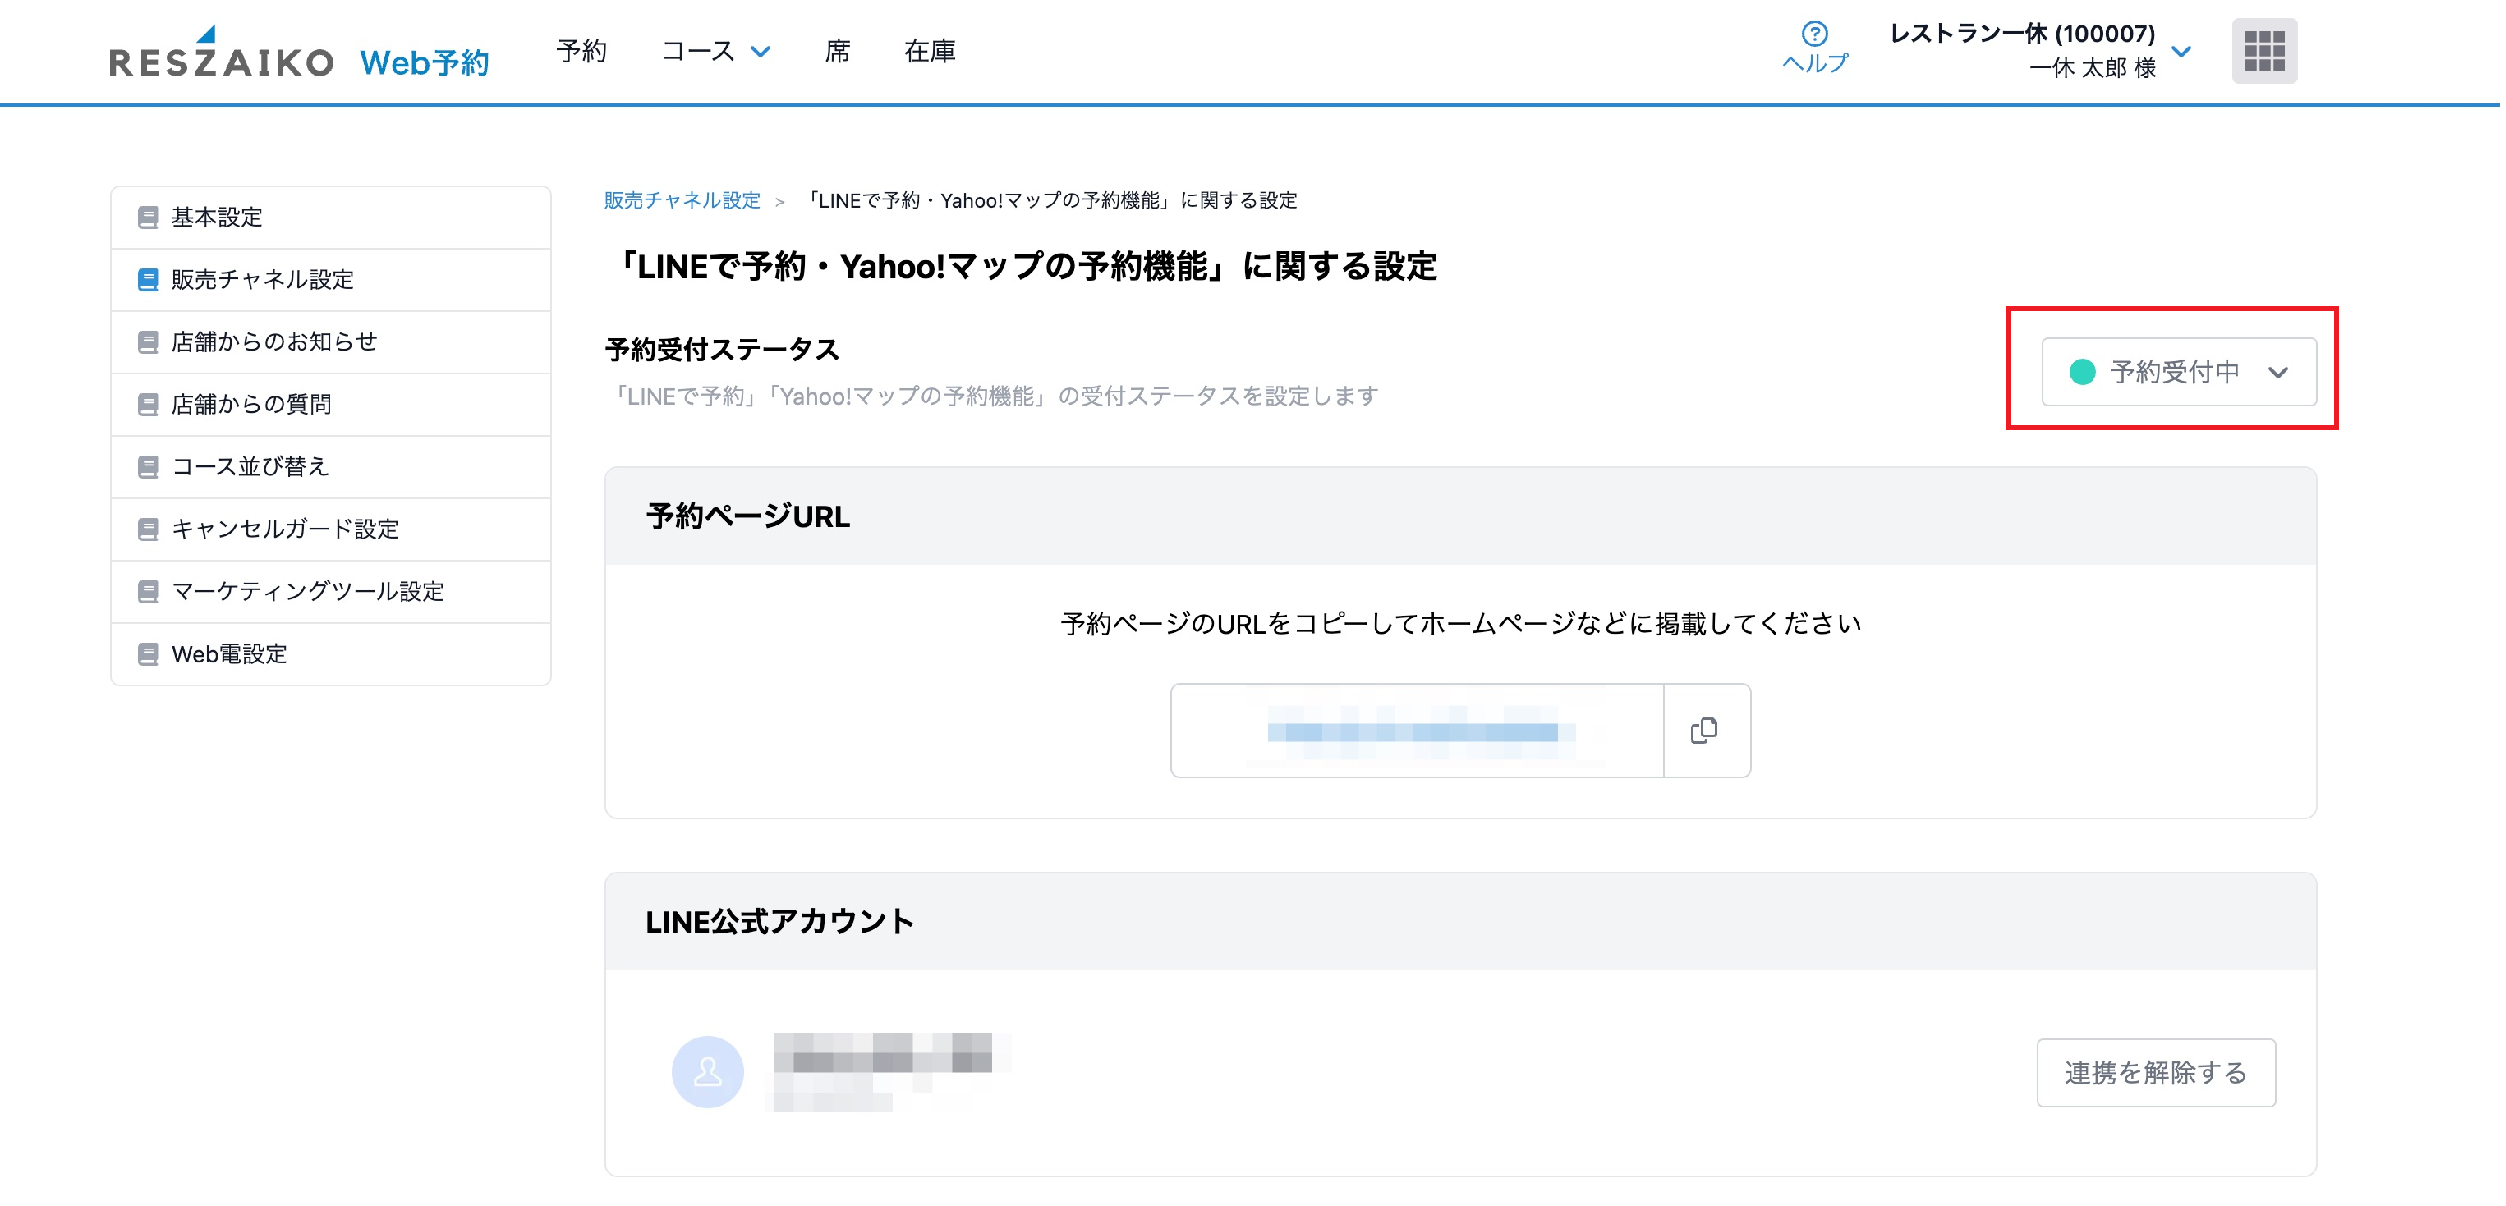Expand the コース menu chevron
Image resolution: width=2506 pixels, height=1206 pixels.
point(761,52)
